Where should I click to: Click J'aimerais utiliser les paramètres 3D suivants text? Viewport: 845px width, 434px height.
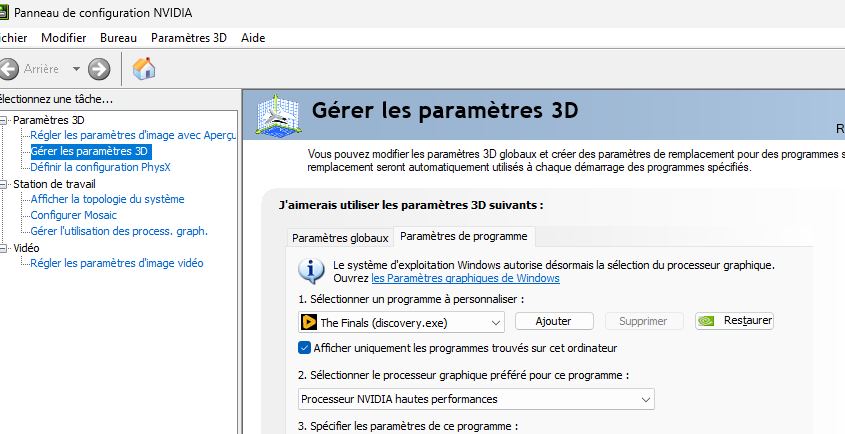click(411, 205)
